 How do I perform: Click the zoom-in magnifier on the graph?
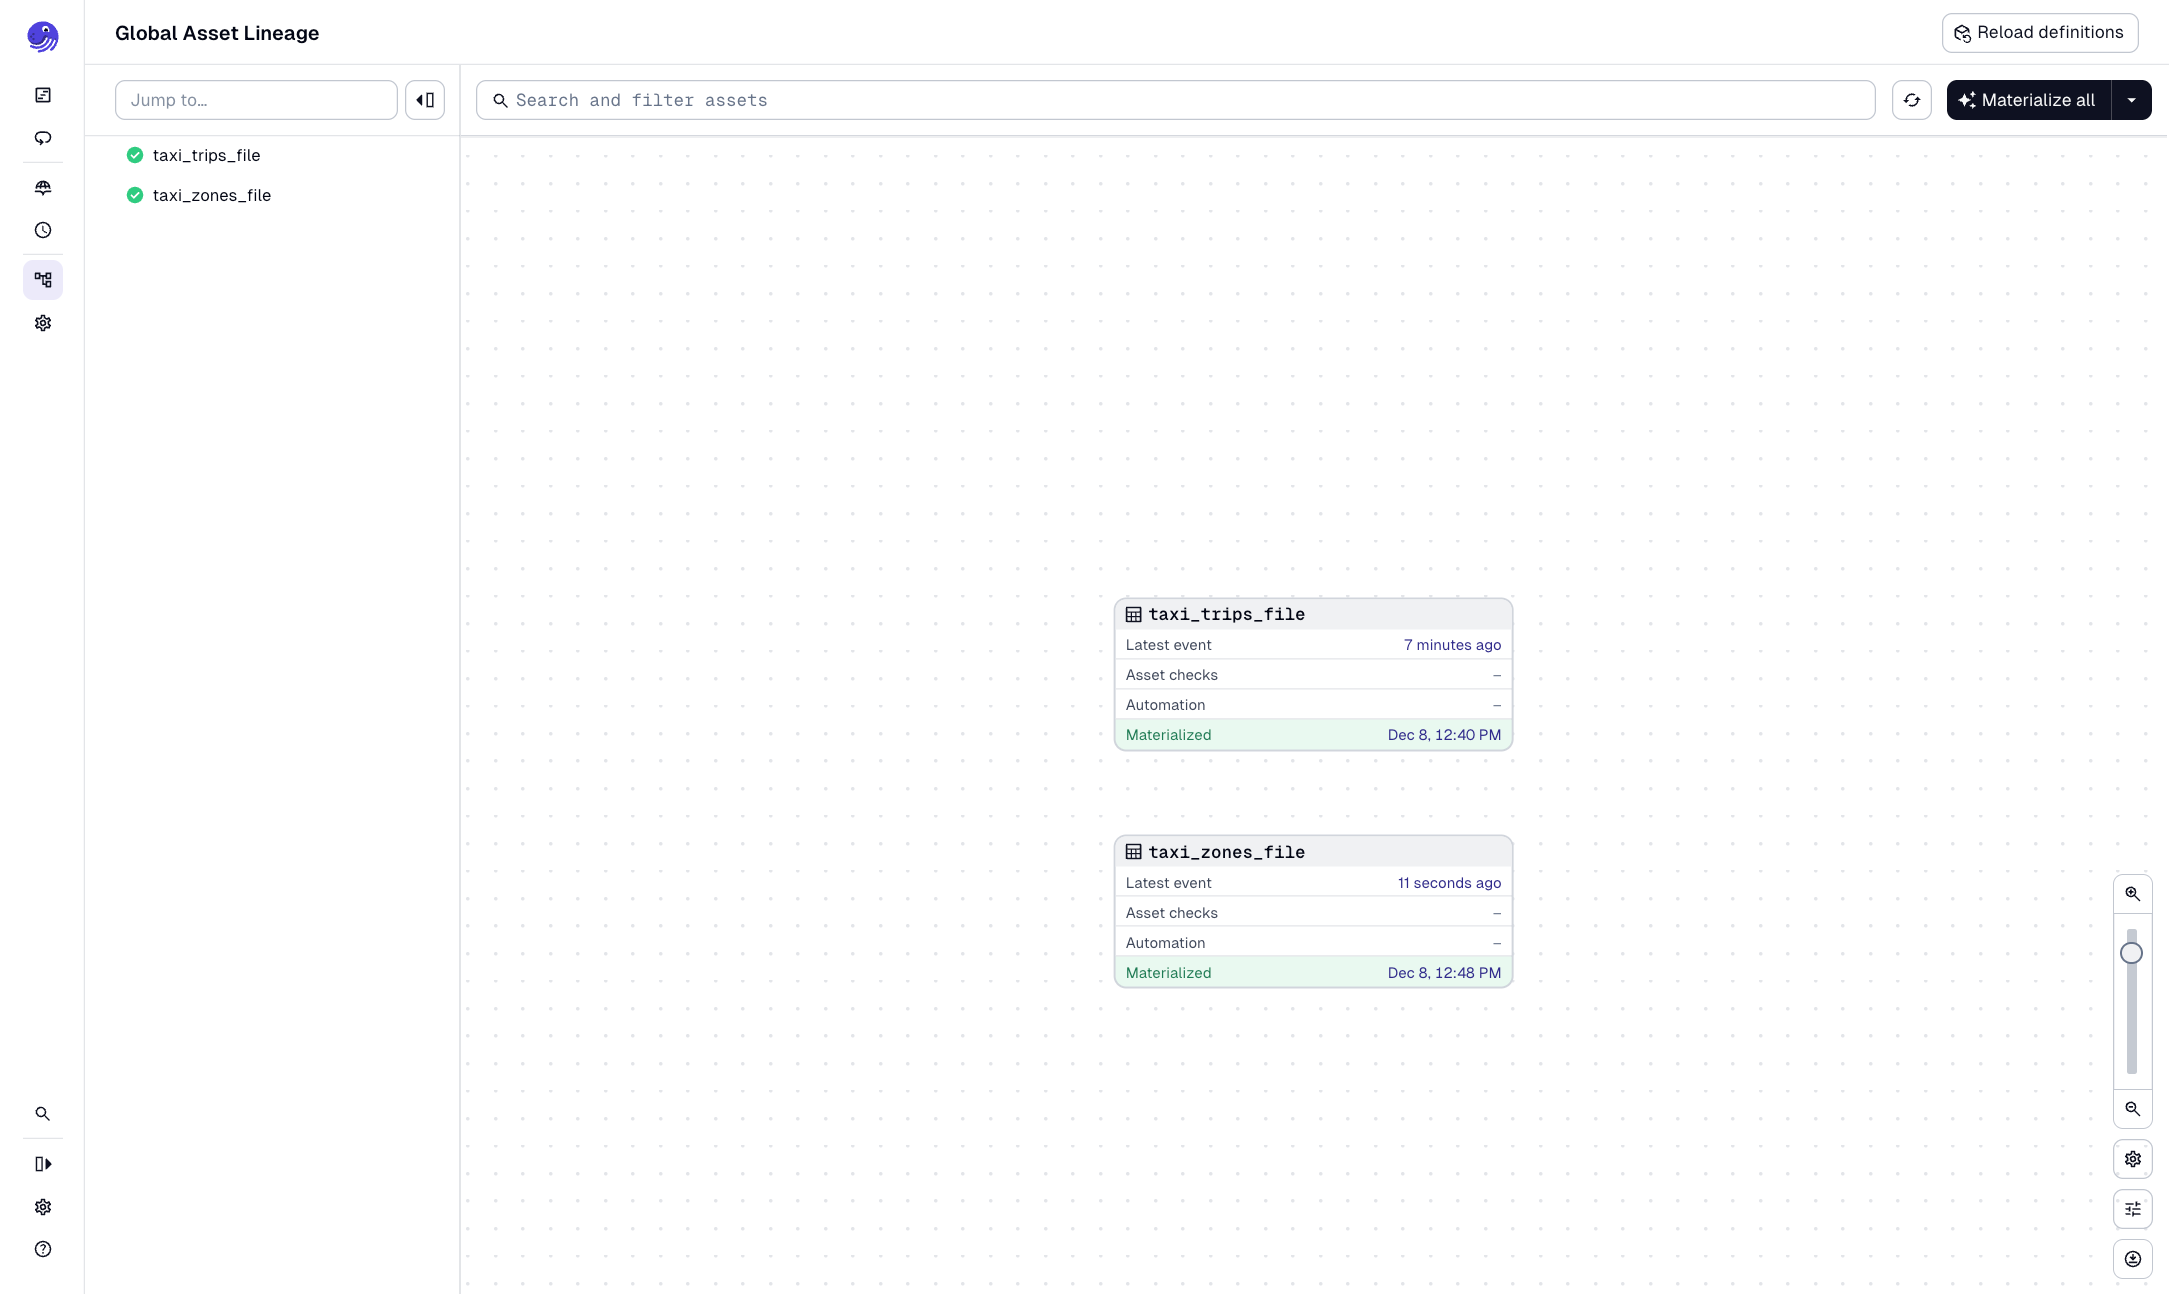point(2132,893)
